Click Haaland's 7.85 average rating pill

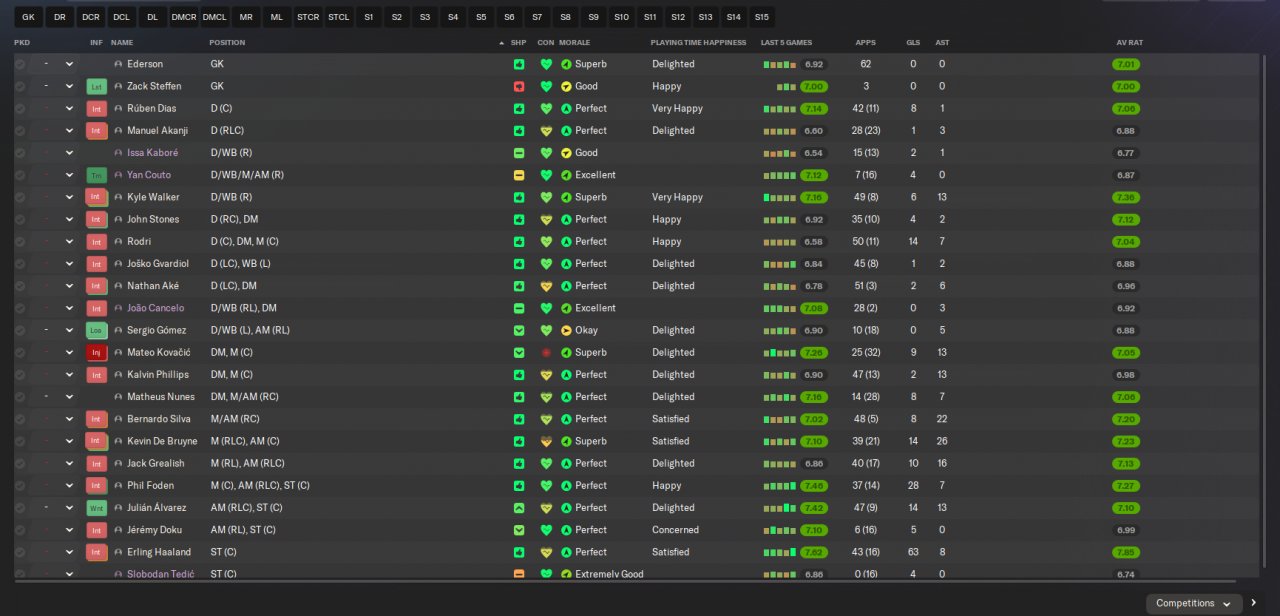[1126, 552]
